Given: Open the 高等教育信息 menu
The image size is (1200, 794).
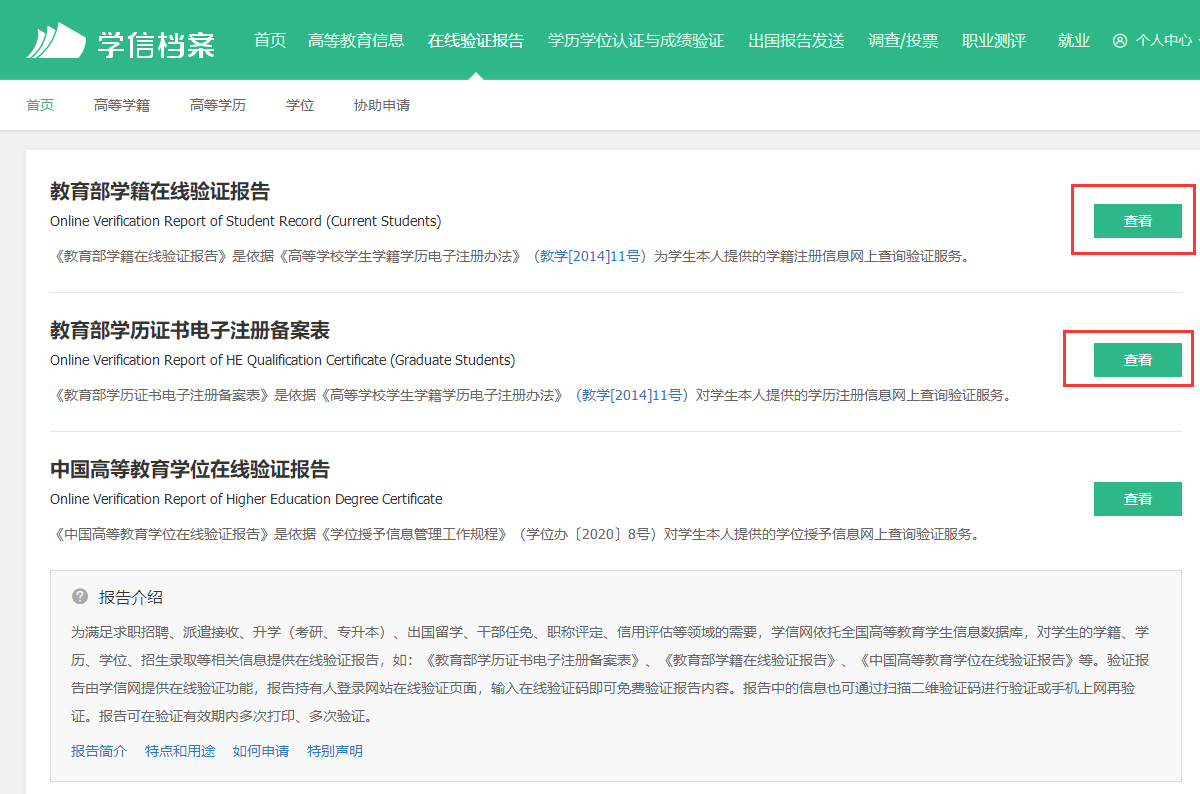Looking at the screenshot, I should click(x=356, y=41).
